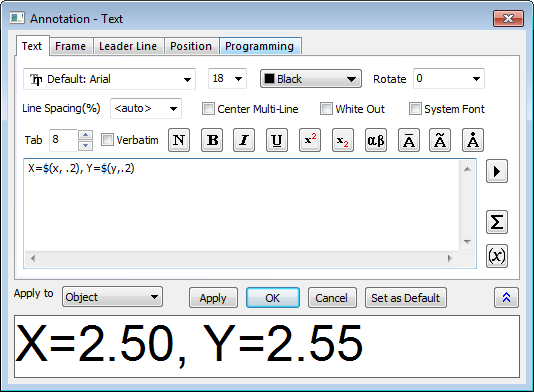This screenshot has height=392, width=534.
Task: Switch to the Leader Line tab
Action: [x=128, y=46]
